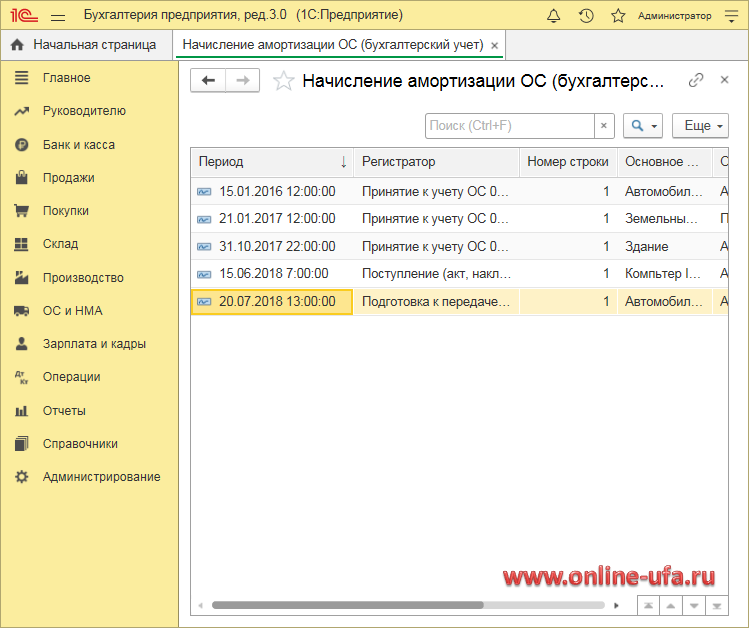The width and height of the screenshot is (749, 628).
Task: Open favorites star in title bar
Action: (x=618, y=15)
